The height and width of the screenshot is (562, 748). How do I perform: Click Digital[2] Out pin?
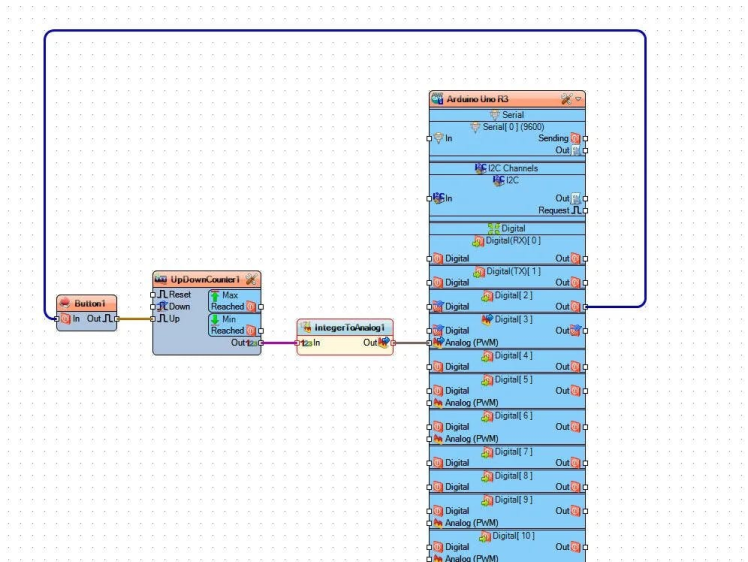click(585, 307)
